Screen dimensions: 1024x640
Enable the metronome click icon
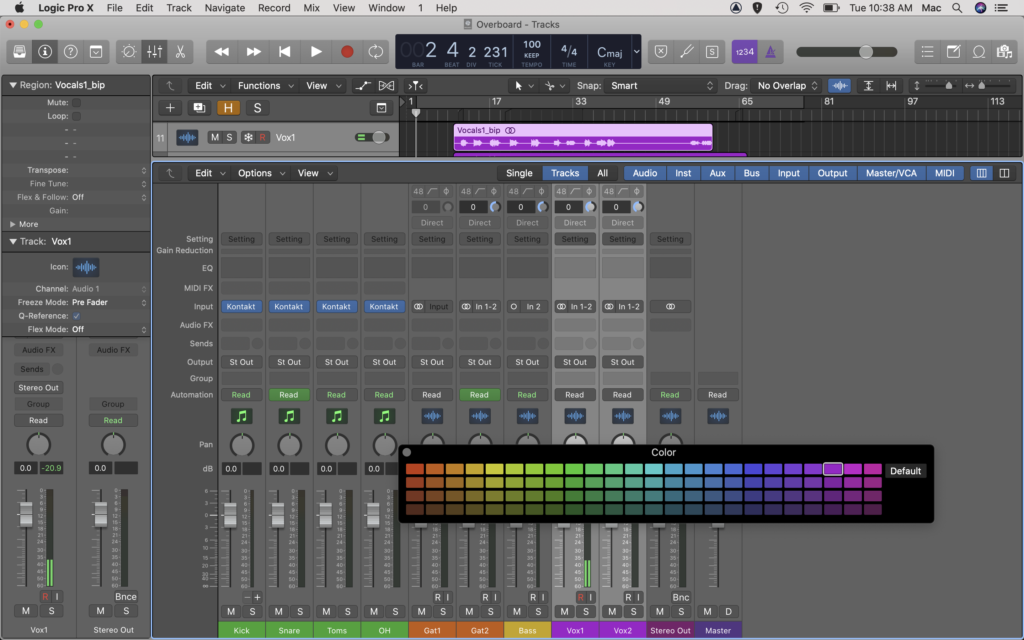pyautogui.click(x=770, y=52)
